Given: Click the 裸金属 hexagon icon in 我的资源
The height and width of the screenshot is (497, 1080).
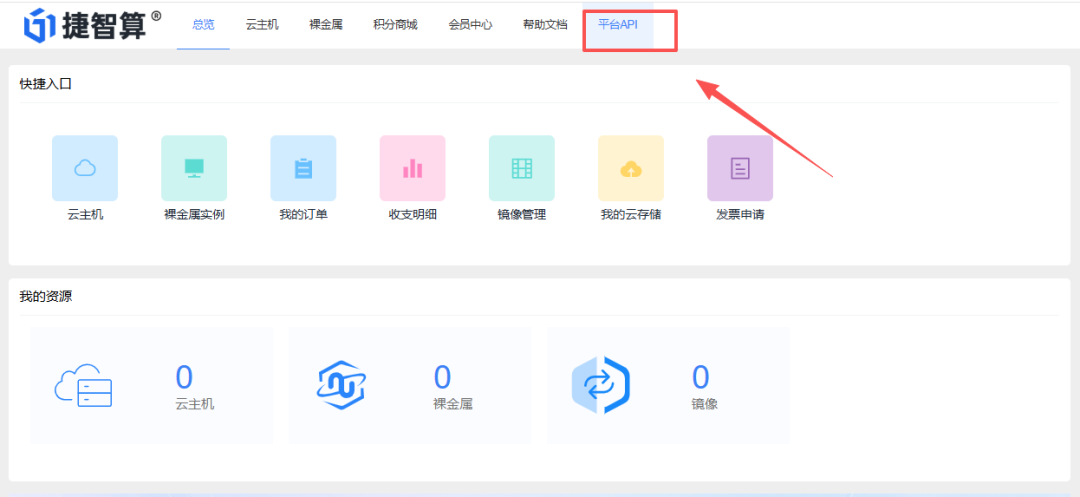Looking at the screenshot, I should [342, 386].
